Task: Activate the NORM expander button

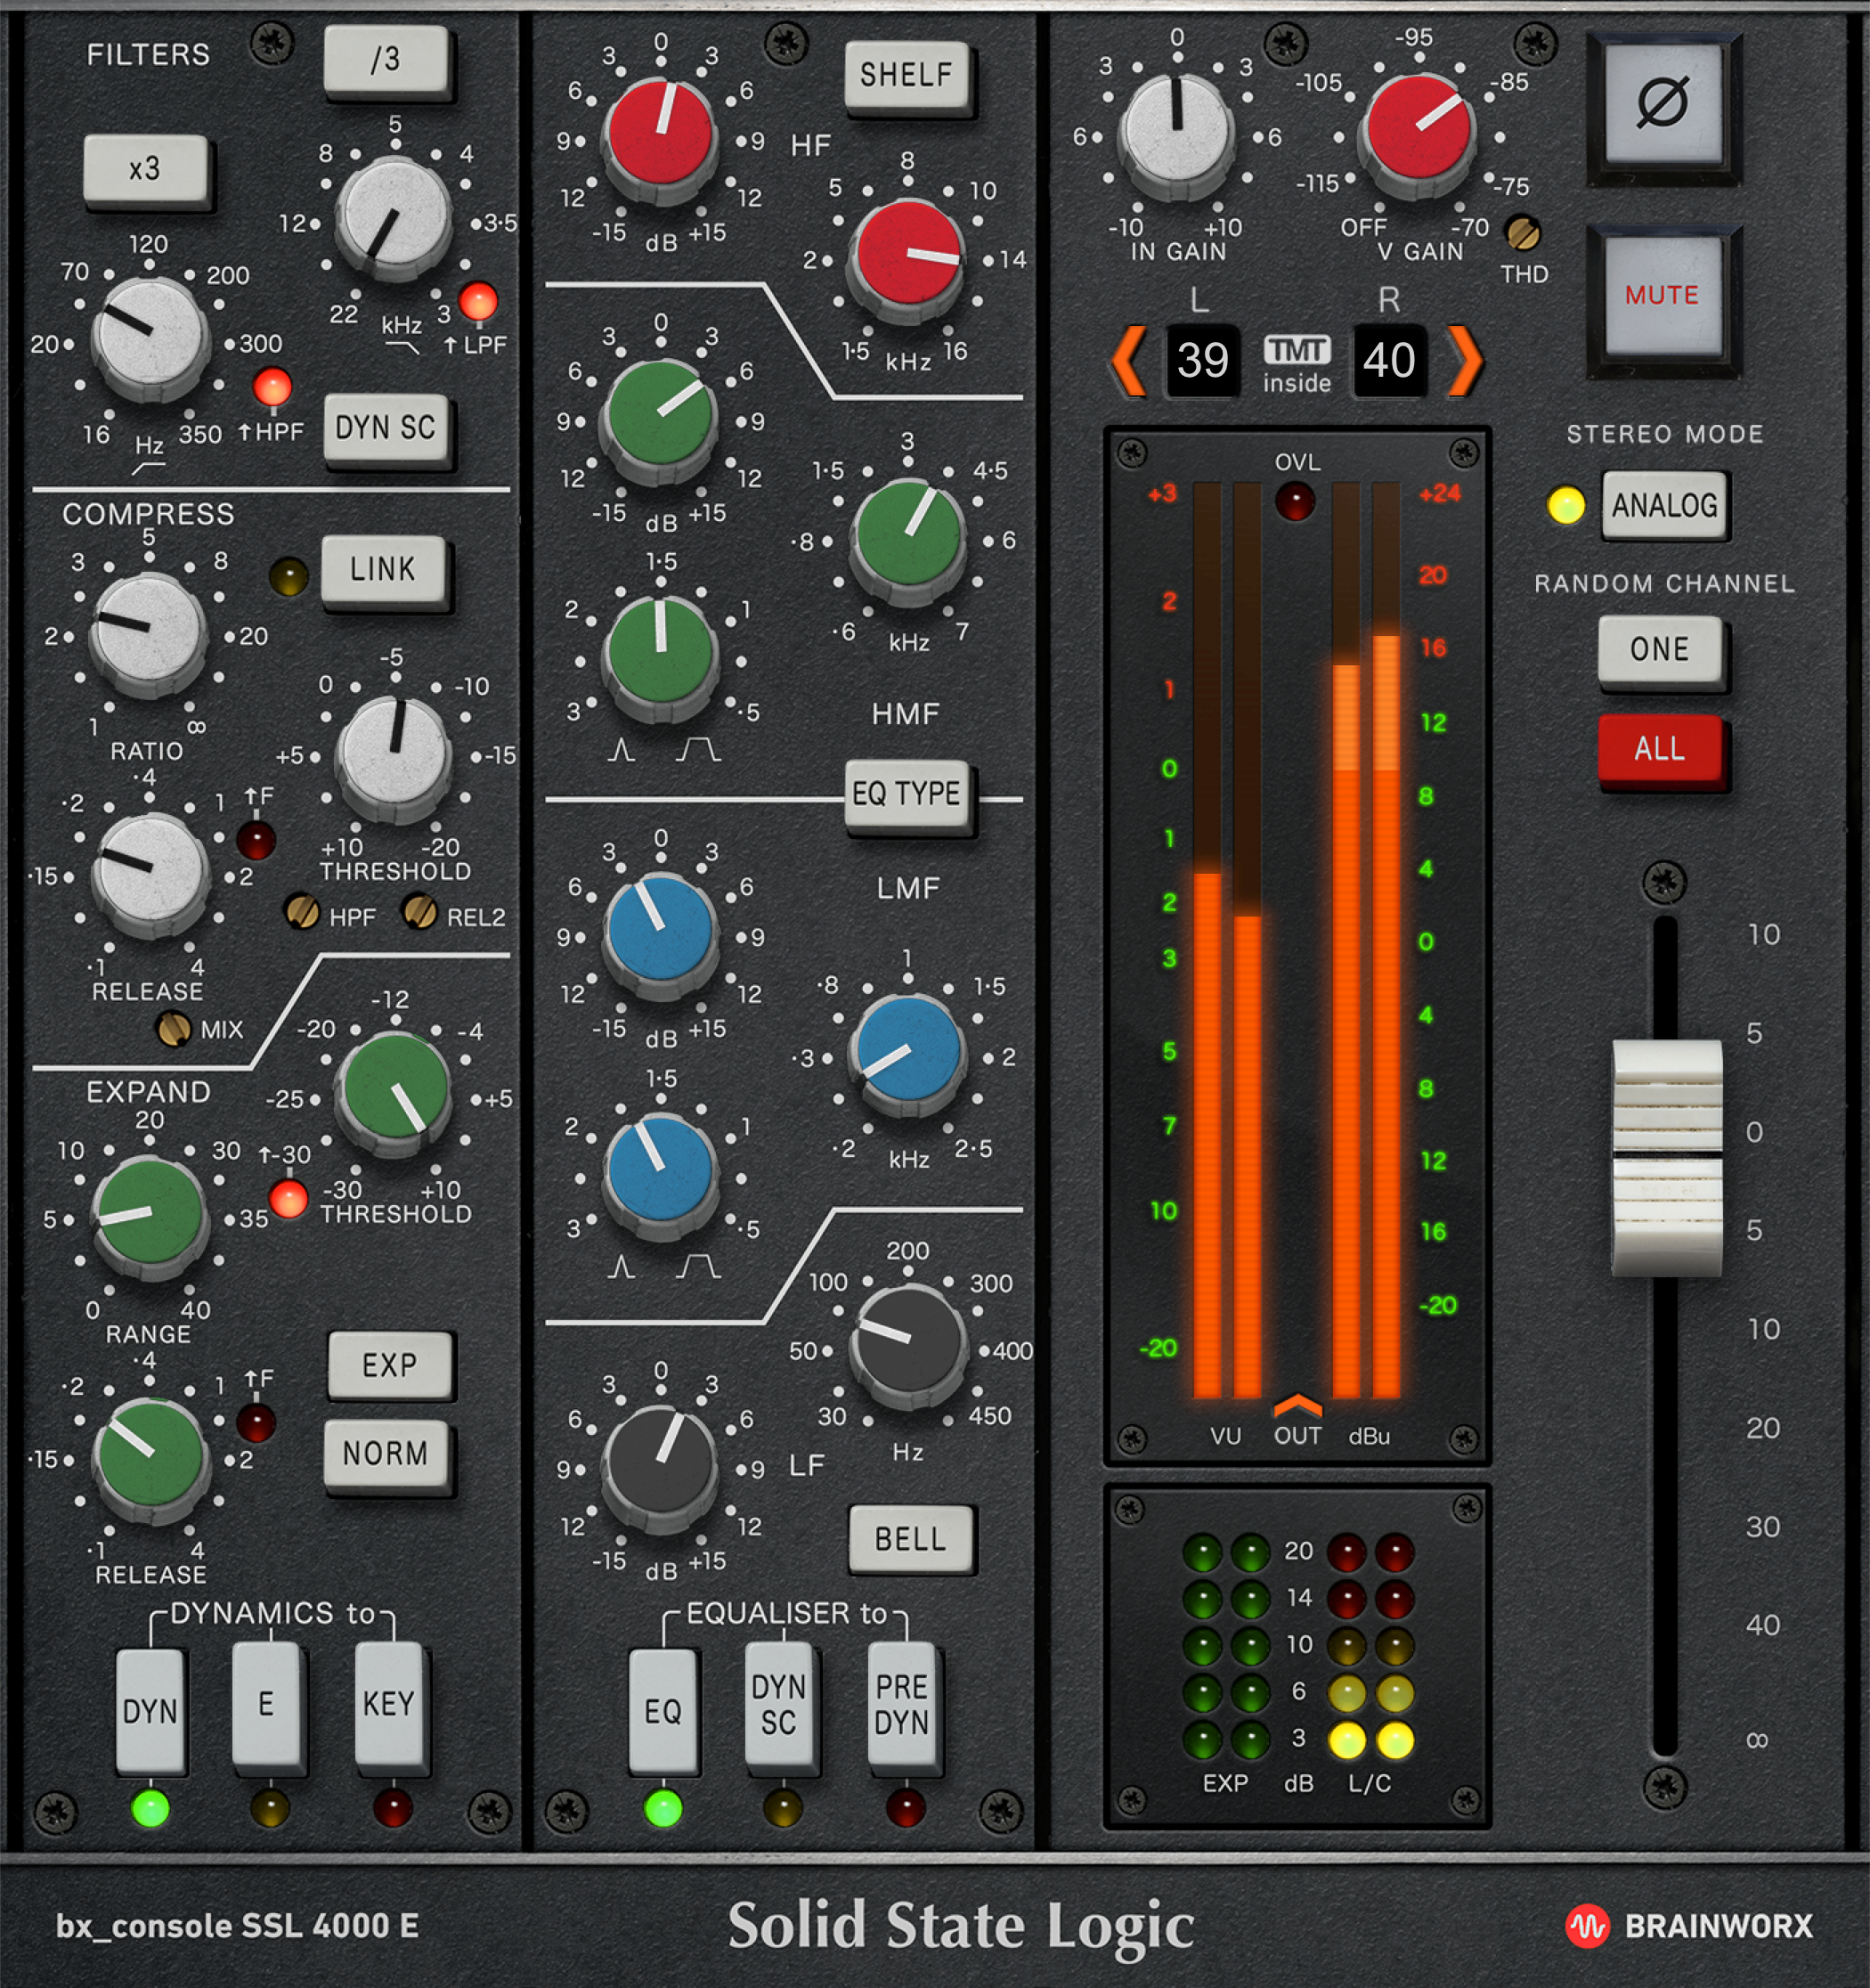Action: 390,1456
